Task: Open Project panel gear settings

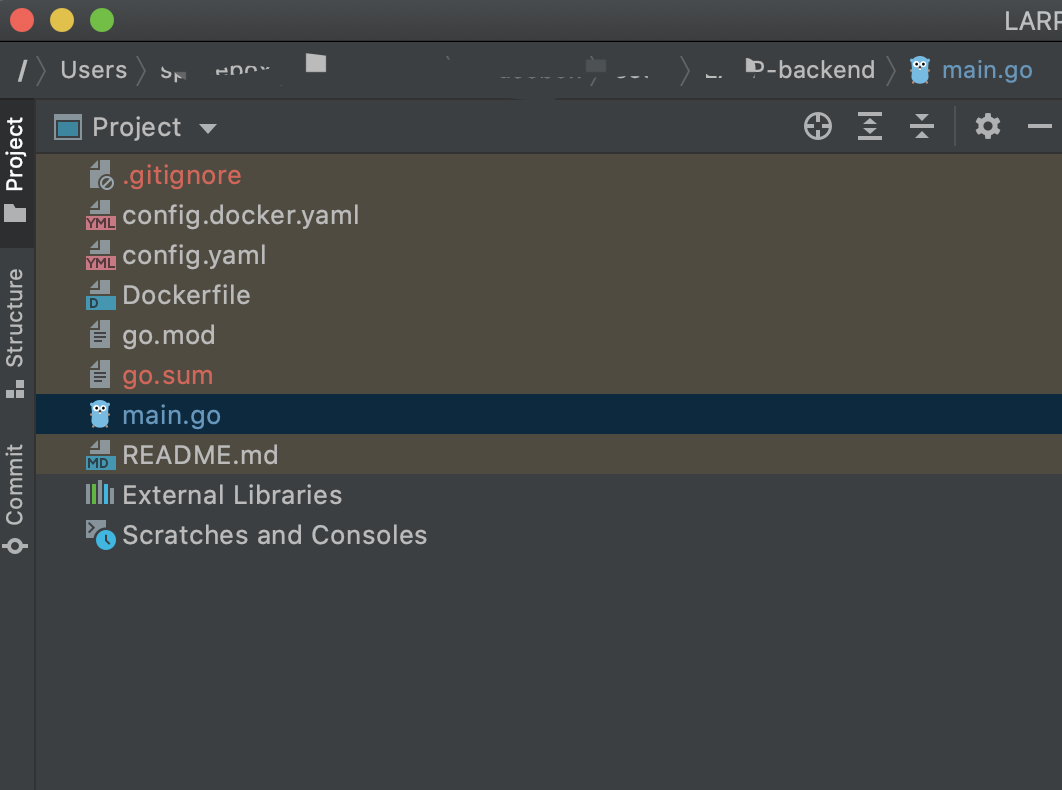Action: pos(988,127)
